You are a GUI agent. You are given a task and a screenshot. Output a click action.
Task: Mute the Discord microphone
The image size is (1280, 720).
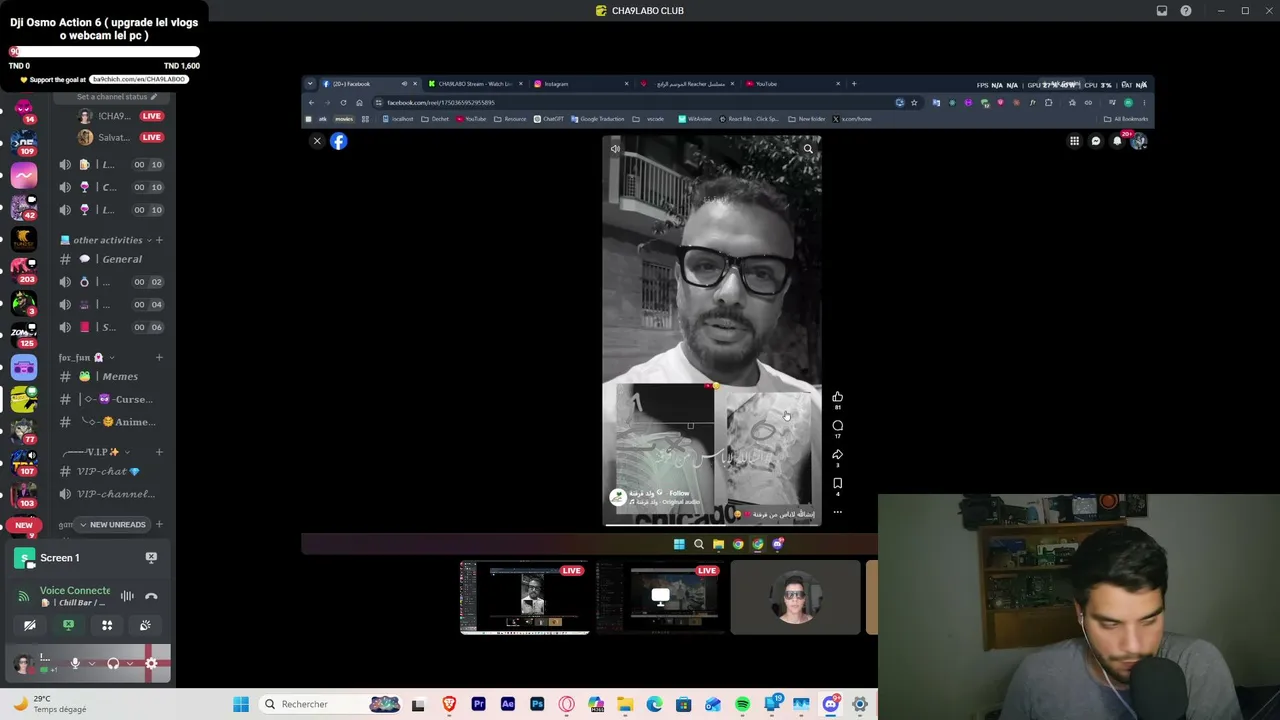tap(75, 663)
